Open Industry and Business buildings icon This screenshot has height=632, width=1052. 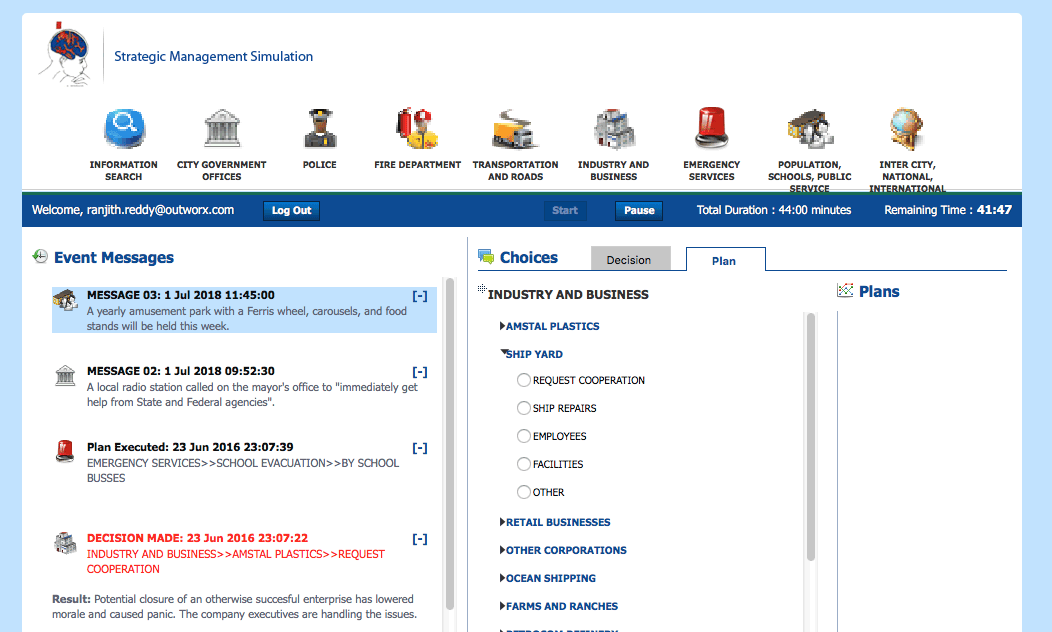pyautogui.click(x=614, y=129)
